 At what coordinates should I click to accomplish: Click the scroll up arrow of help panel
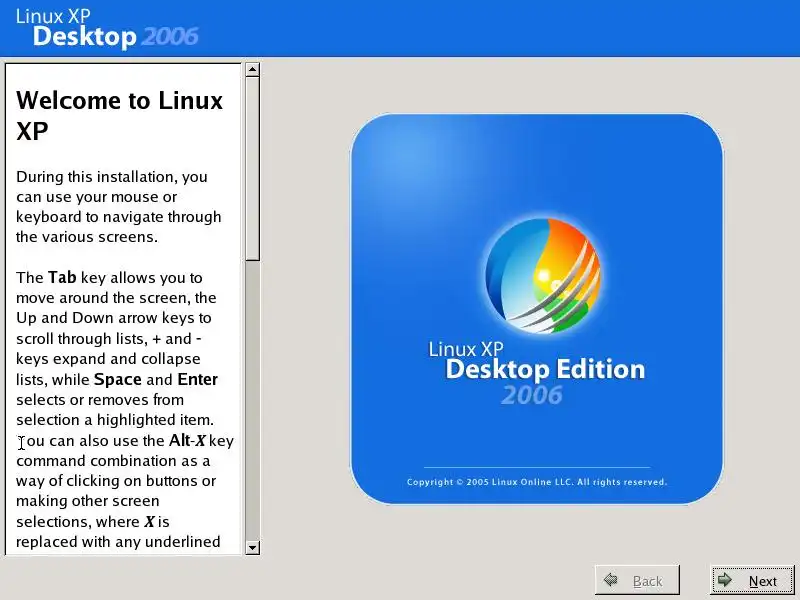[x=252, y=69]
